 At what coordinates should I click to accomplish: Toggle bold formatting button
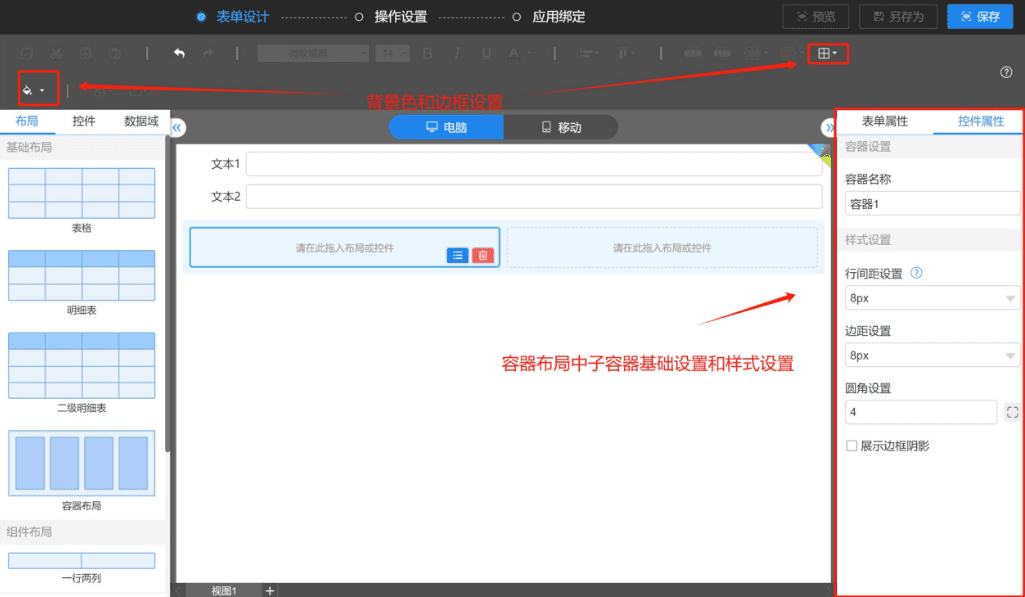pos(428,54)
